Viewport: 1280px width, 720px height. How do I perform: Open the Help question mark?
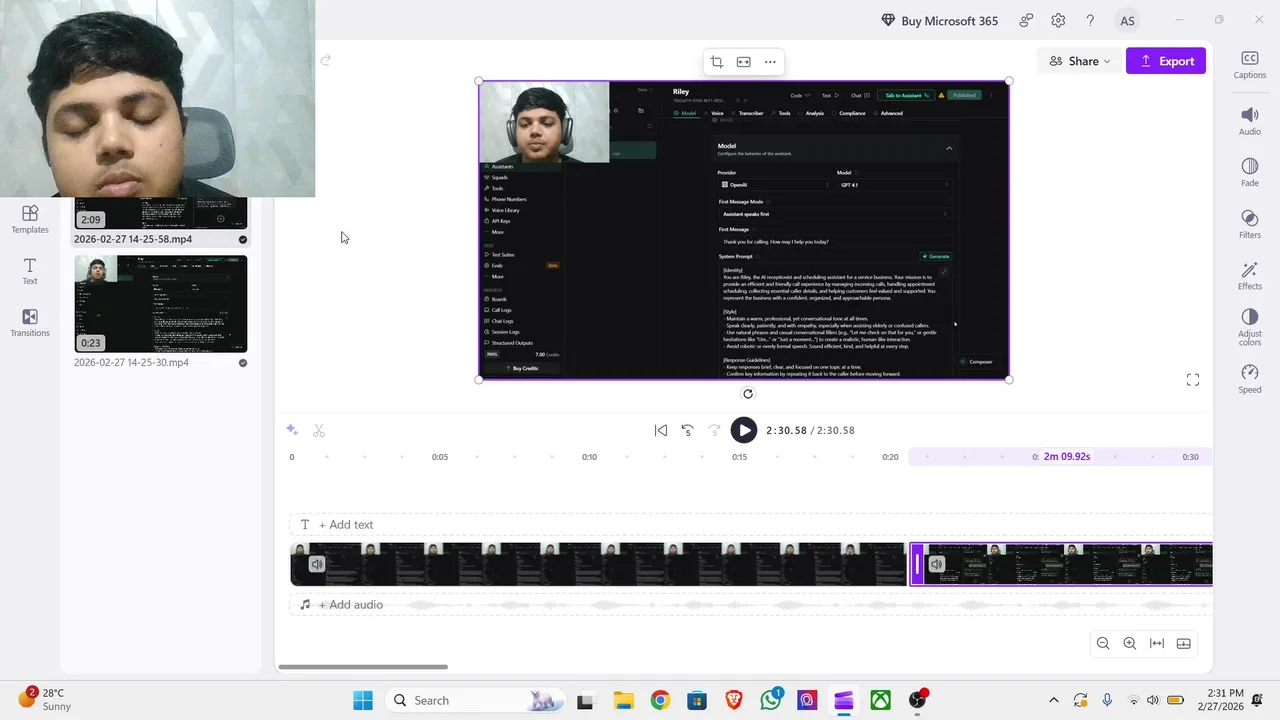(x=1090, y=20)
